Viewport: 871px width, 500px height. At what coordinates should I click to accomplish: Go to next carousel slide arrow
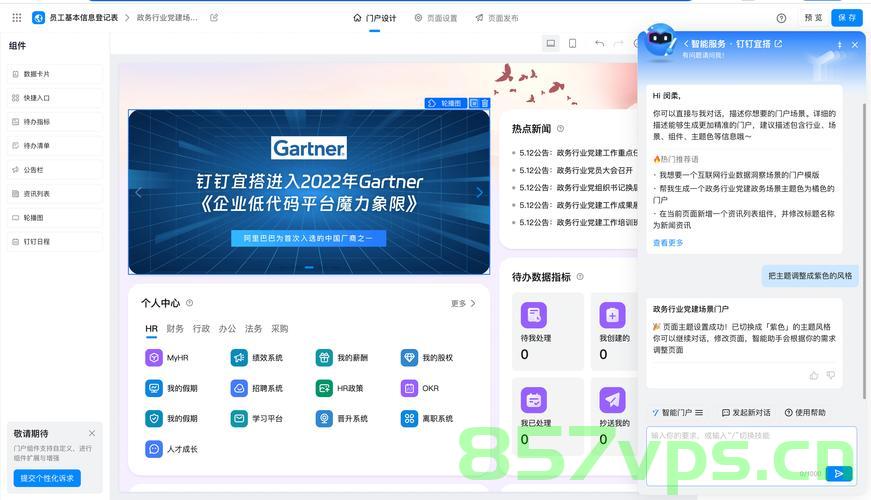pos(479,192)
